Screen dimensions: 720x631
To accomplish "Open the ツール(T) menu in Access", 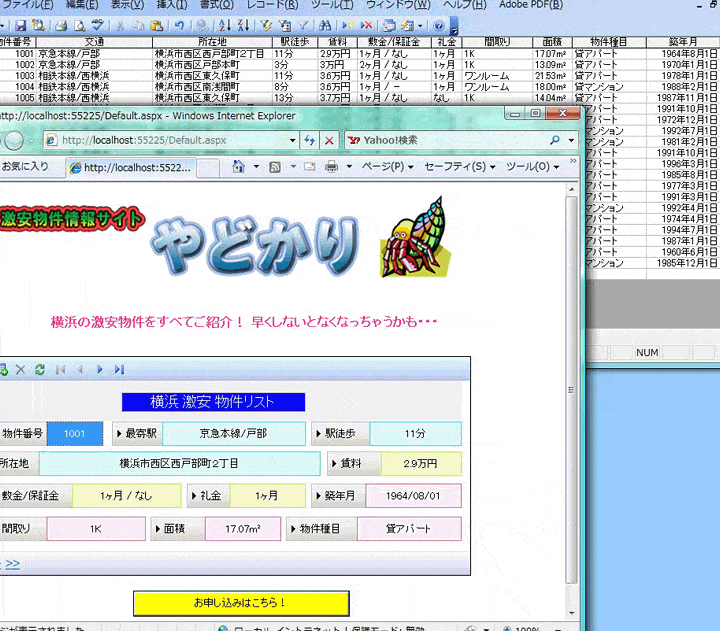I will coord(332,5).
